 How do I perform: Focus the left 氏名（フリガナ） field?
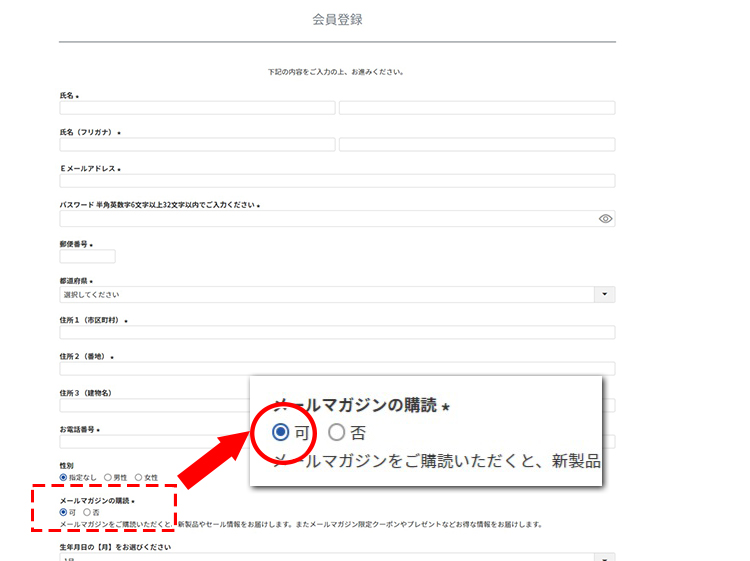pos(197,144)
